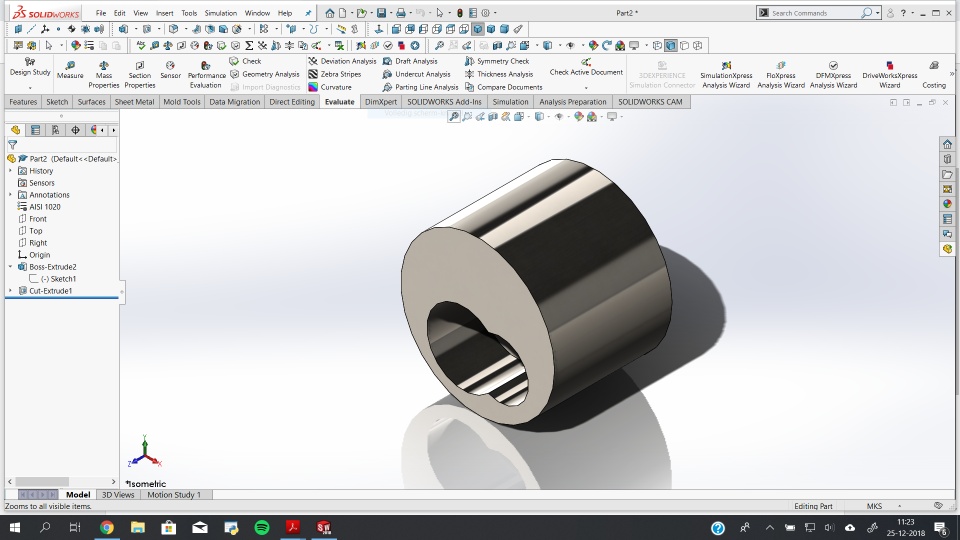Open the File menu

[101, 13]
